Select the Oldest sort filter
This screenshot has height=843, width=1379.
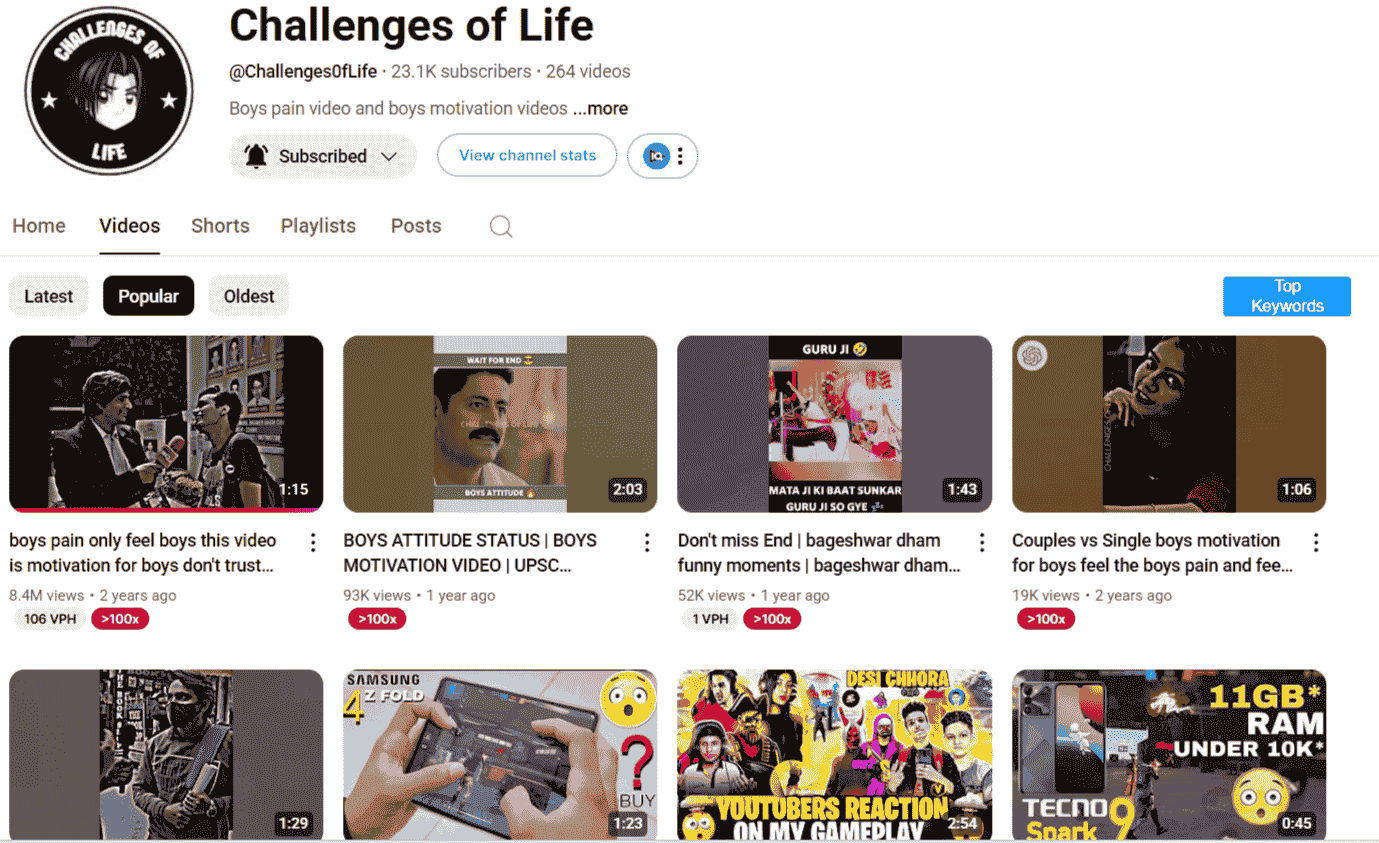point(249,296)
